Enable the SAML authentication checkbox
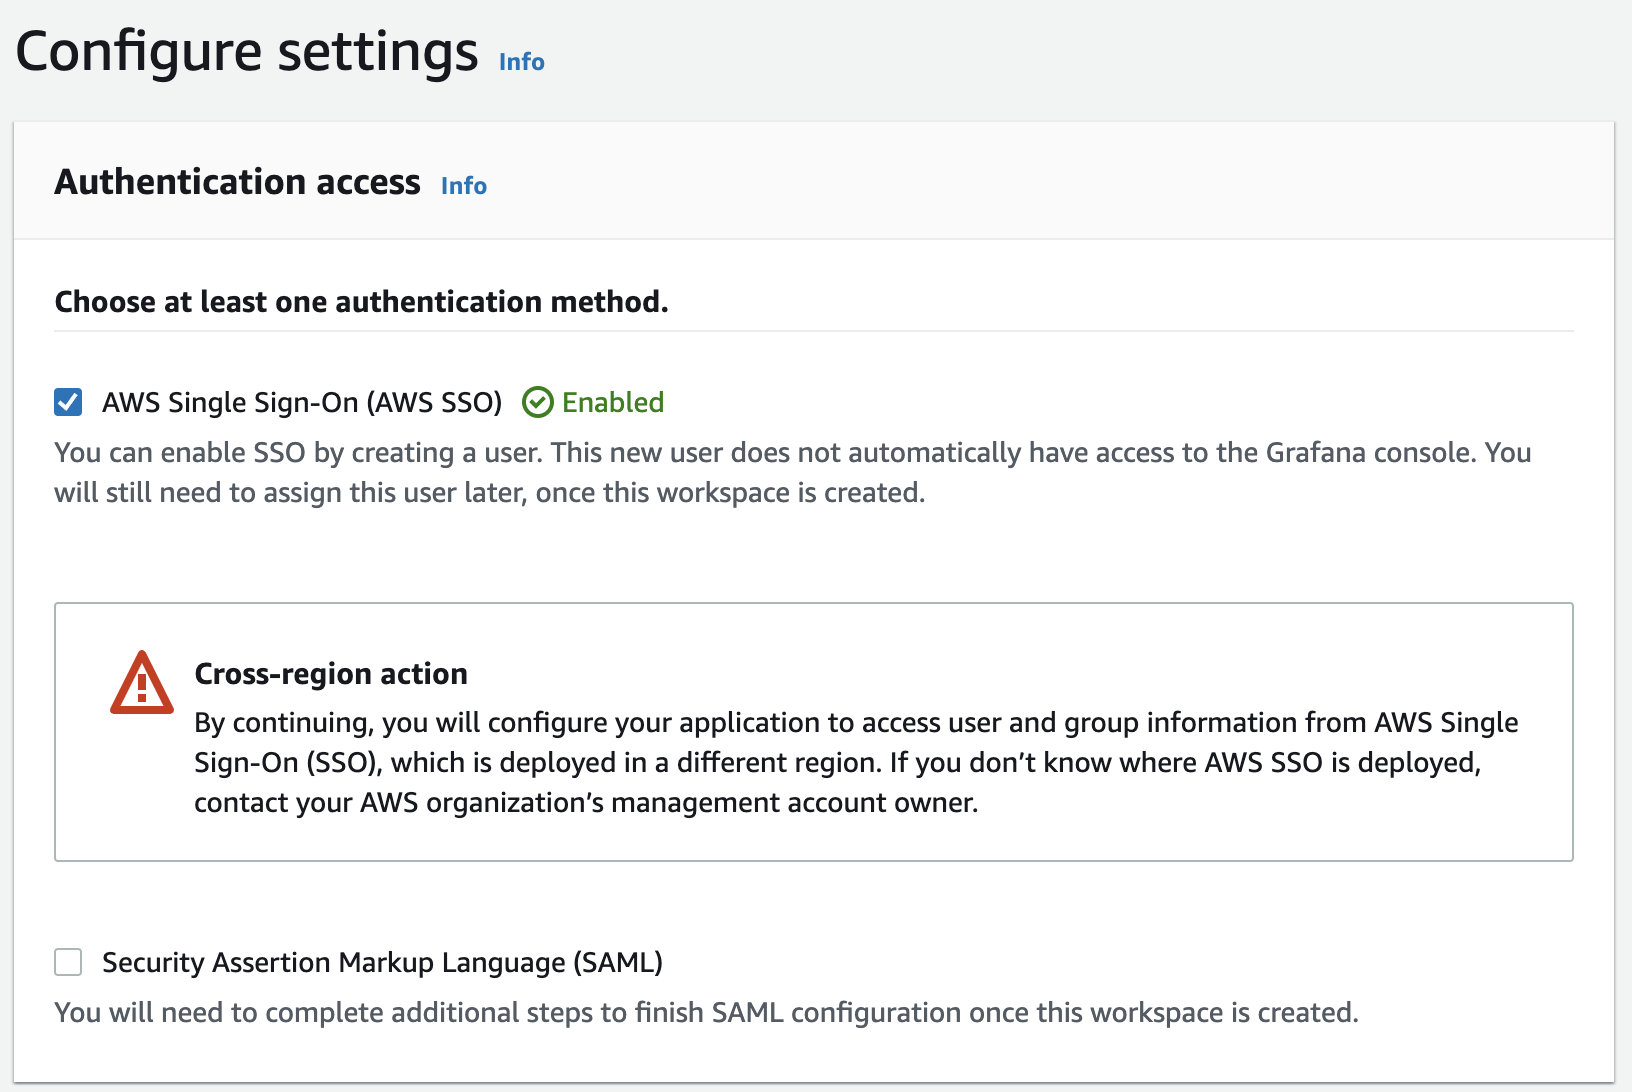The width and height of the screenshot is (1632, 1092). (68, 962)
